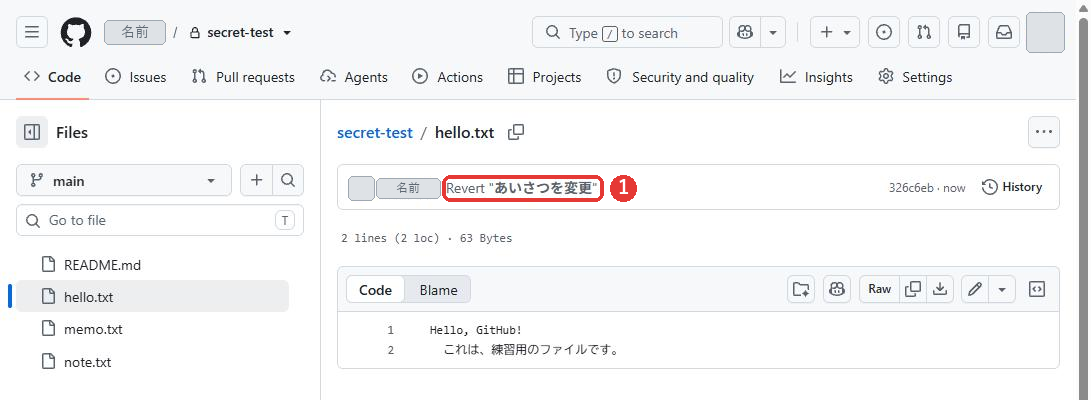Open the more file actions ellipsis

1044,132
